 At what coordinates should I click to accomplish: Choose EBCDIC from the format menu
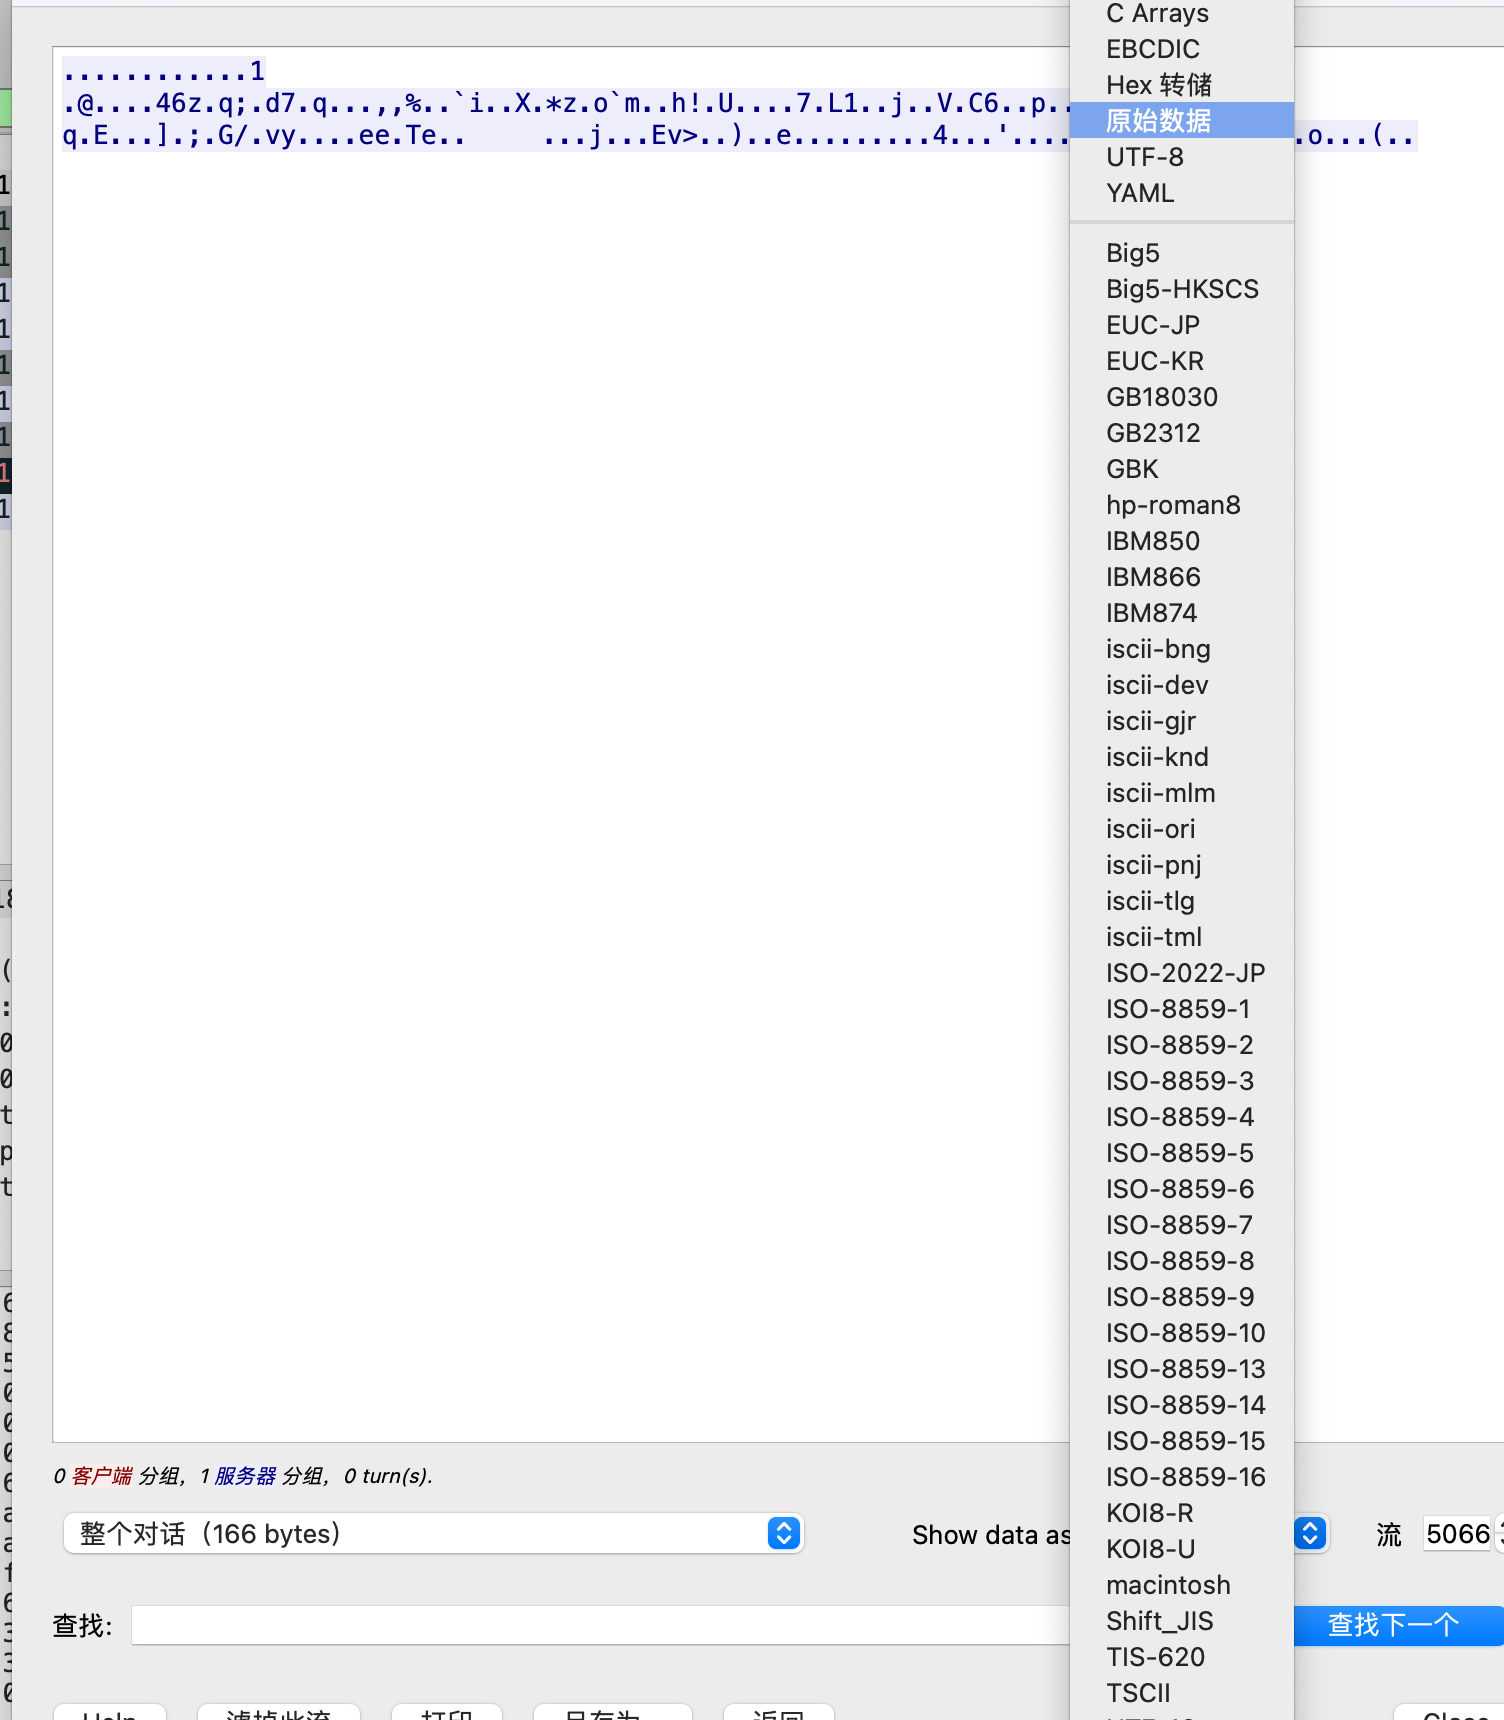click(1152, 49)
